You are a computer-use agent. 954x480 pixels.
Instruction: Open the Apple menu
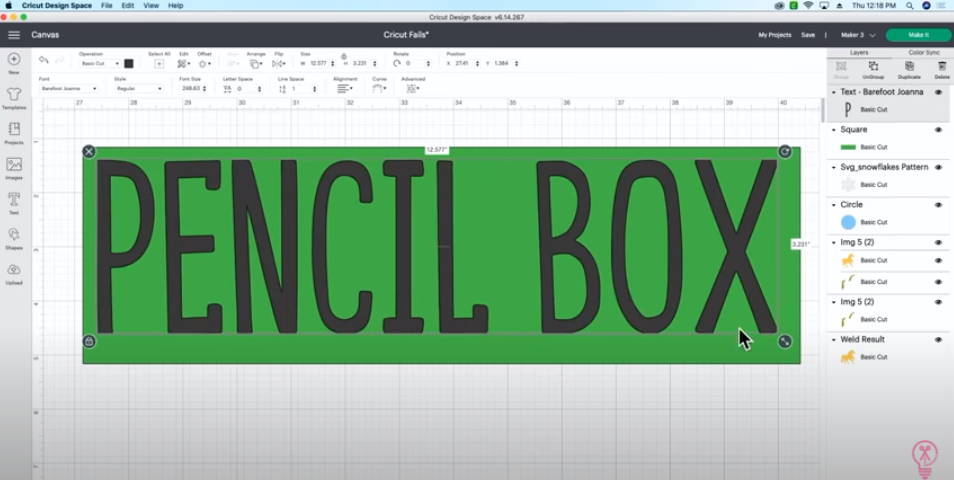point(9,5)
